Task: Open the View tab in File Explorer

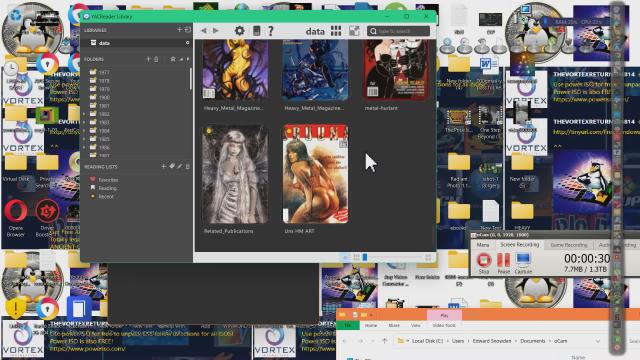Action: [x=416, y=326]
